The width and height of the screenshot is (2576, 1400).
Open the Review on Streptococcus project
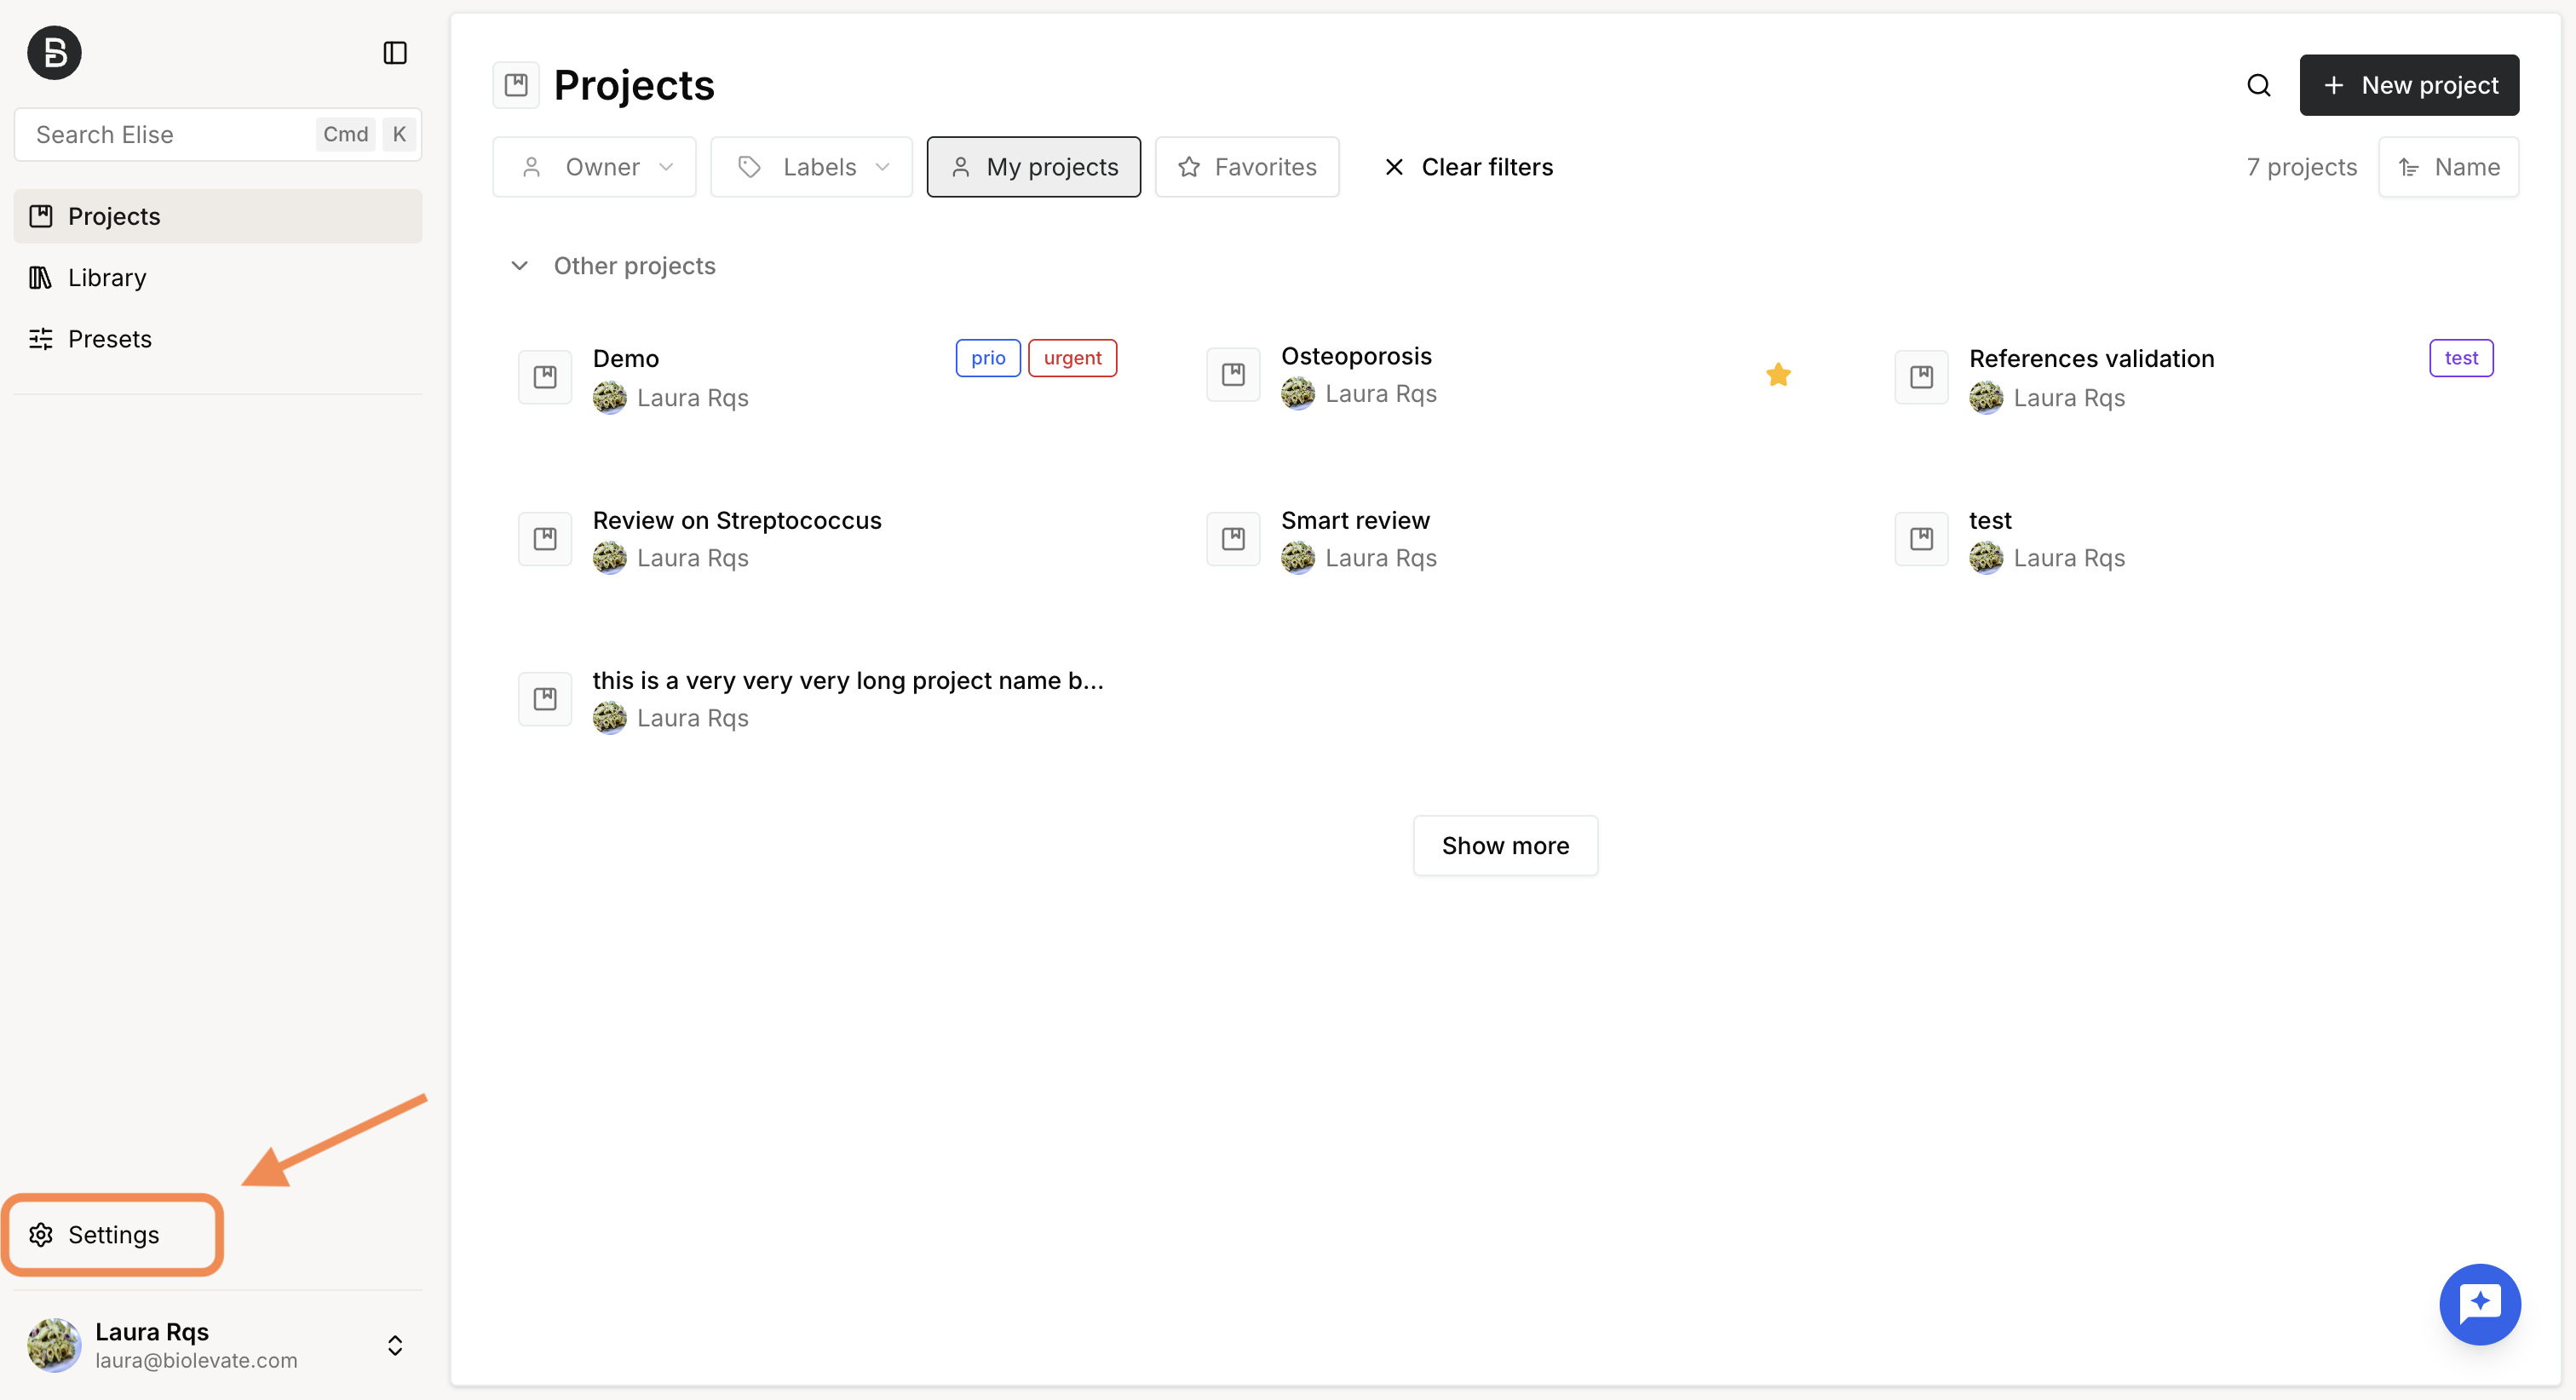(737, 520)
